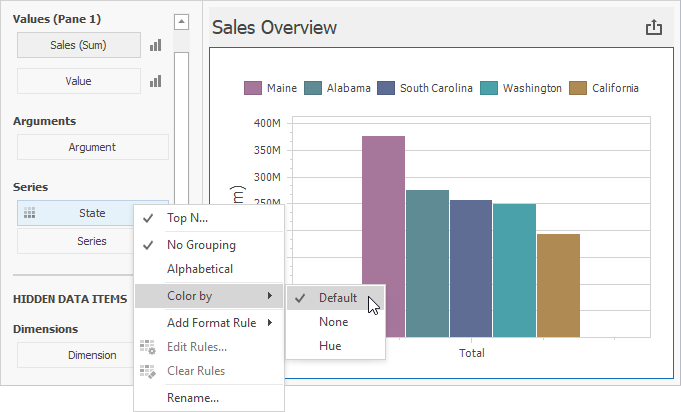This screenshot has width=681, height=412.
Task: Choose Alphabetical grouping in context menu
Action: (x=199, y=269)
